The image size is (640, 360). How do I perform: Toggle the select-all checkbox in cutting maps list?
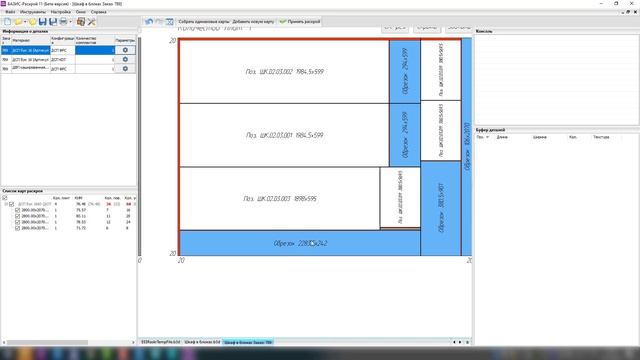5,198
